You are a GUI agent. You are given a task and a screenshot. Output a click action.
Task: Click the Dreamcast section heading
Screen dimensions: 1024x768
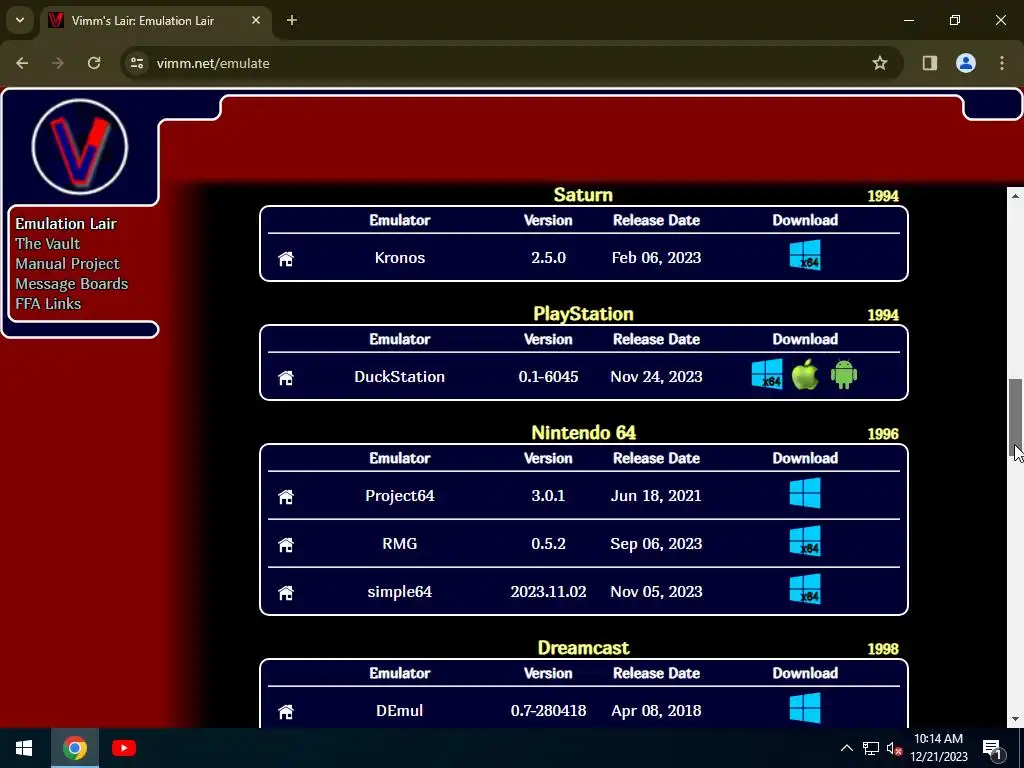(583, 648)
